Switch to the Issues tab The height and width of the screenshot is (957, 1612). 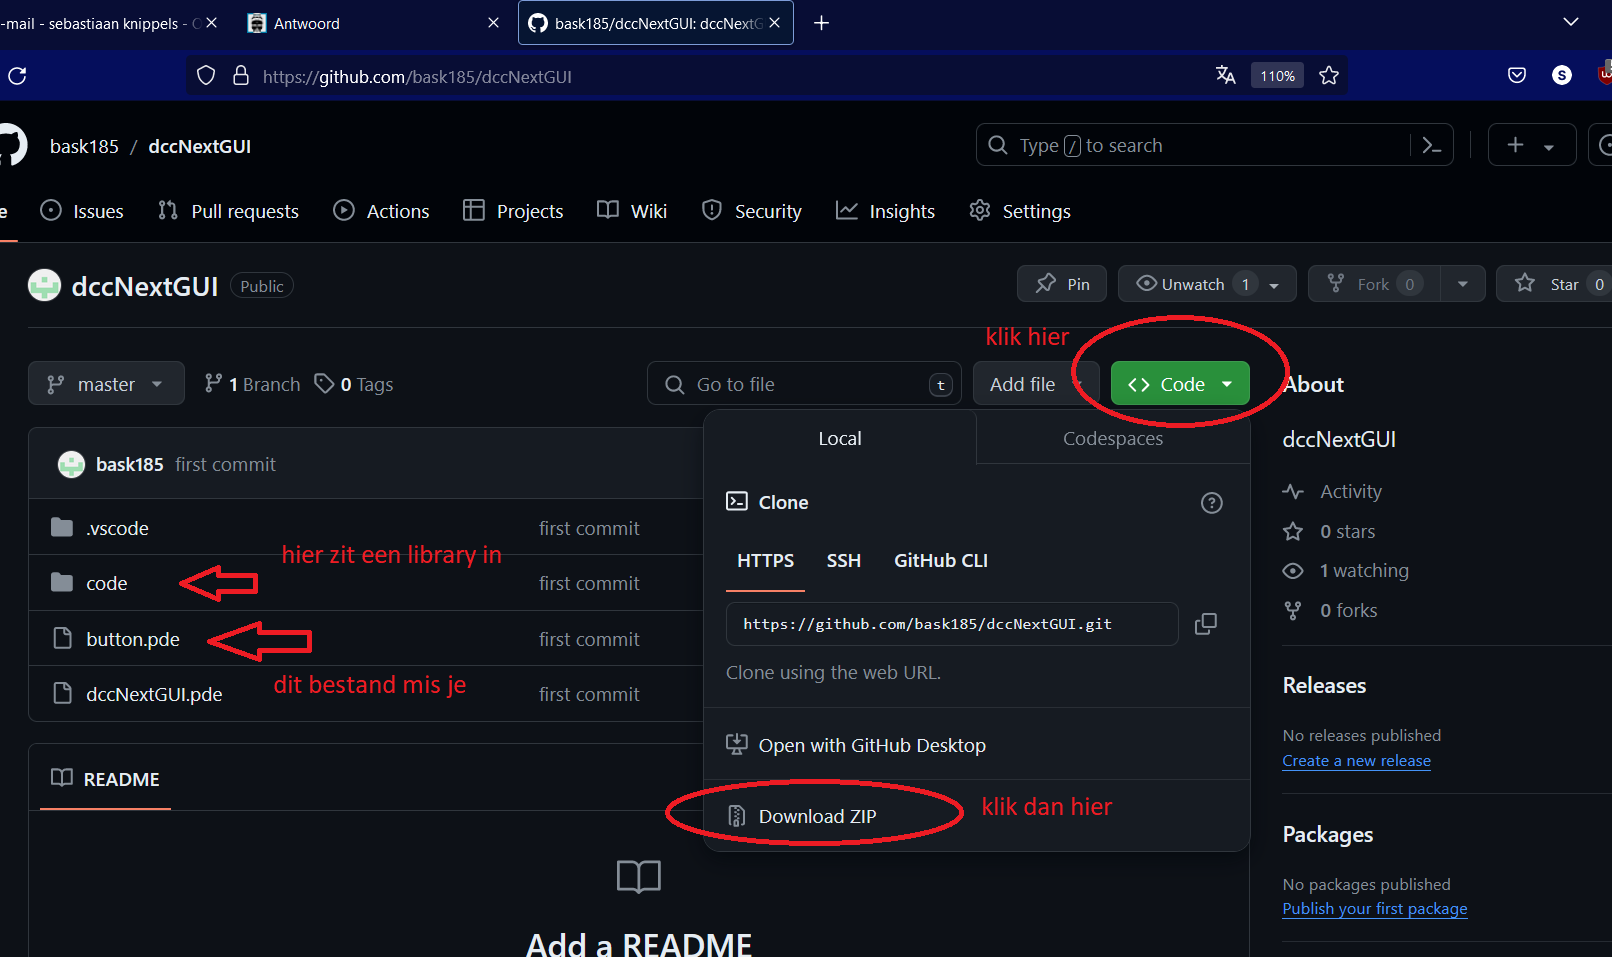click(82, 211)
